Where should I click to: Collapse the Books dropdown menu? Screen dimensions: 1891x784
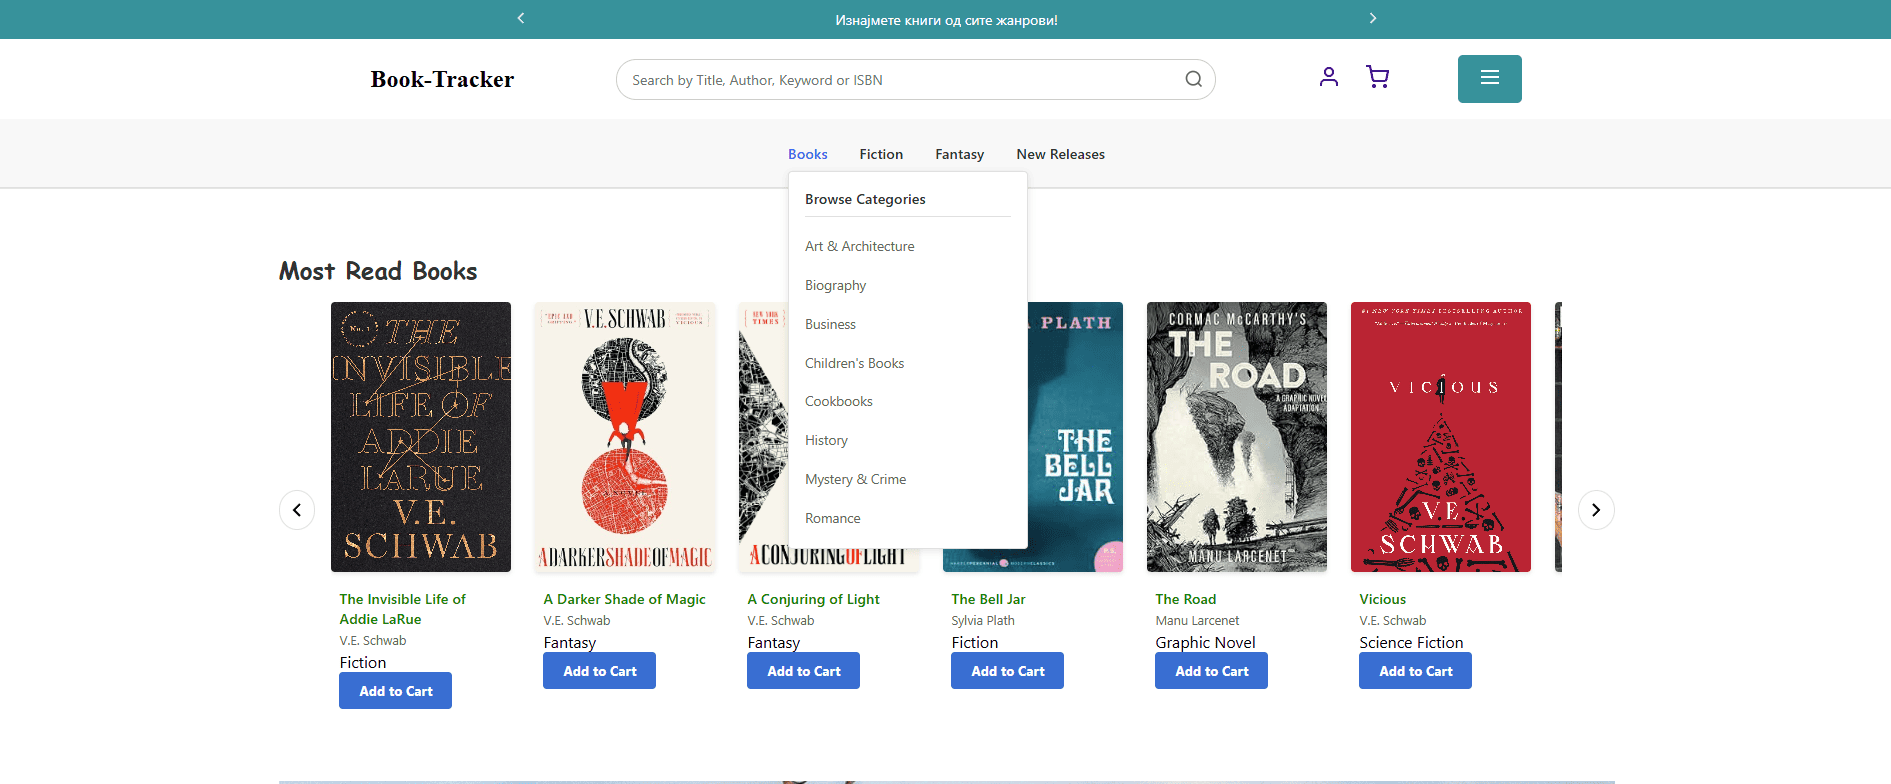807,154
